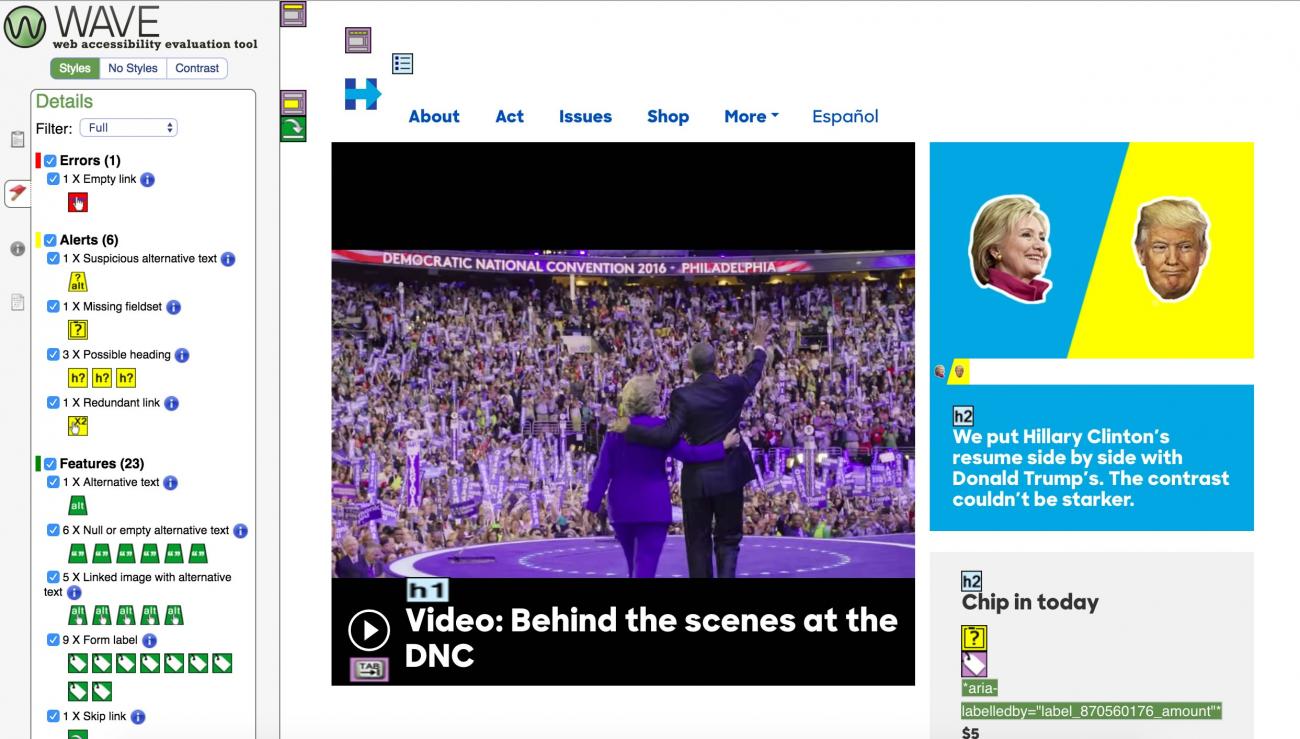Open the Documentation info sidebar tab

click(x=17, y=248)
